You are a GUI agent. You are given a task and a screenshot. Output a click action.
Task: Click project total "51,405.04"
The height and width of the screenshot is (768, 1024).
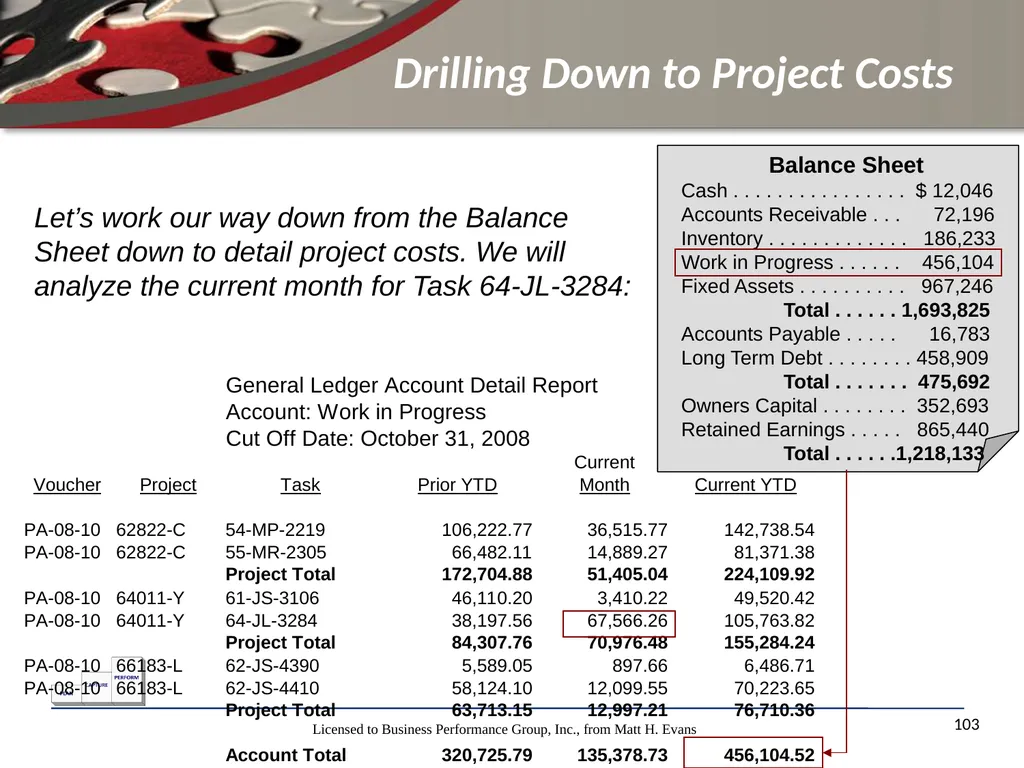point(627,575)
